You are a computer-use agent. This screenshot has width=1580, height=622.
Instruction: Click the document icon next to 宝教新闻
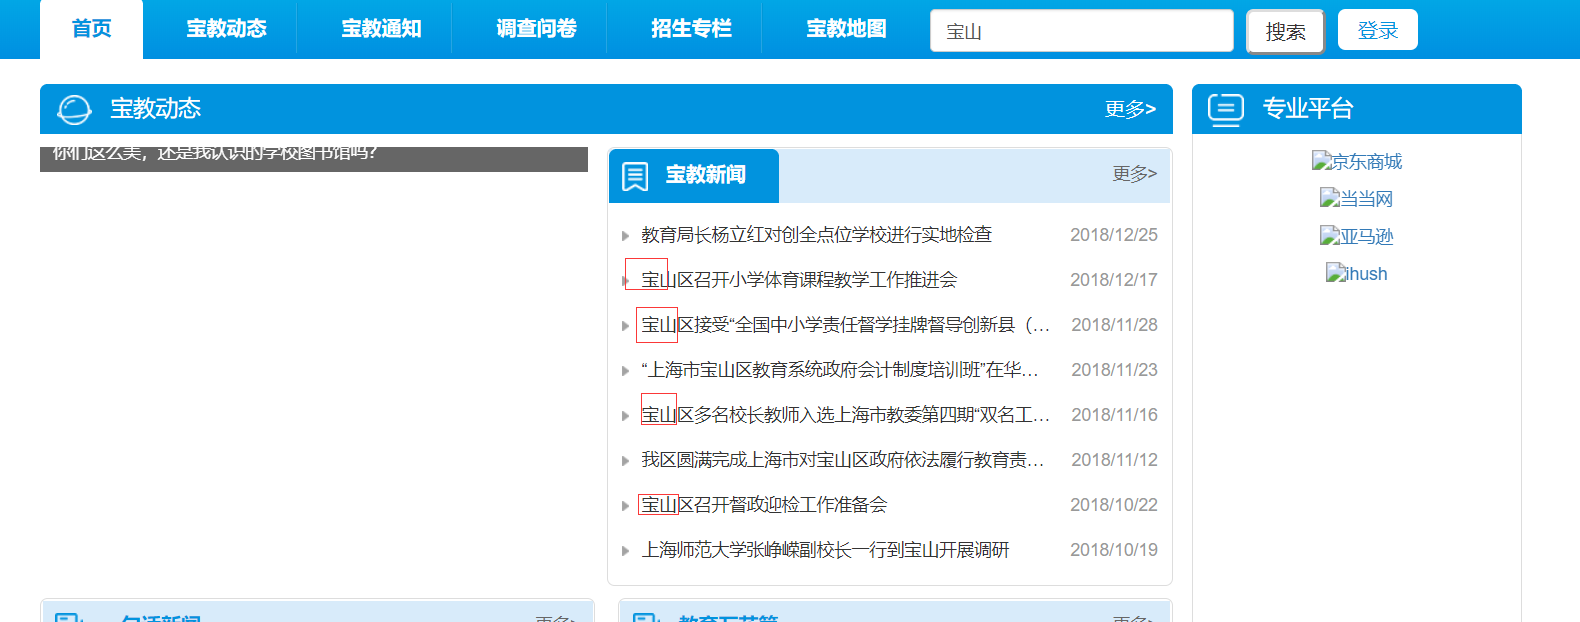click(635, 176)
